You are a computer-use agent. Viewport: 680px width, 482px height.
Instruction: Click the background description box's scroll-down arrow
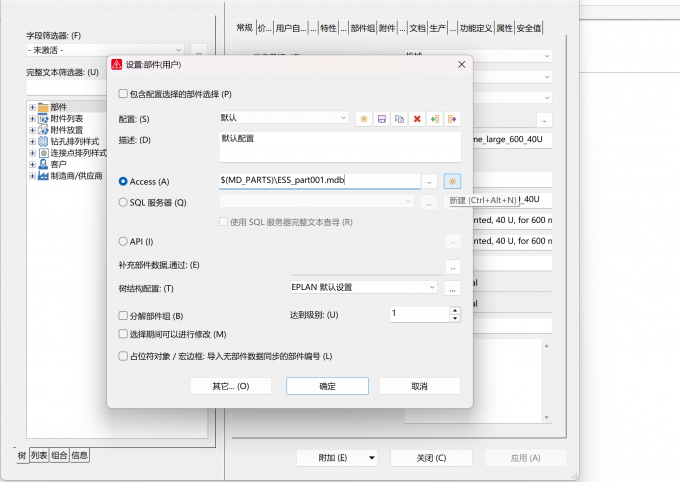[x=546, y=417]
